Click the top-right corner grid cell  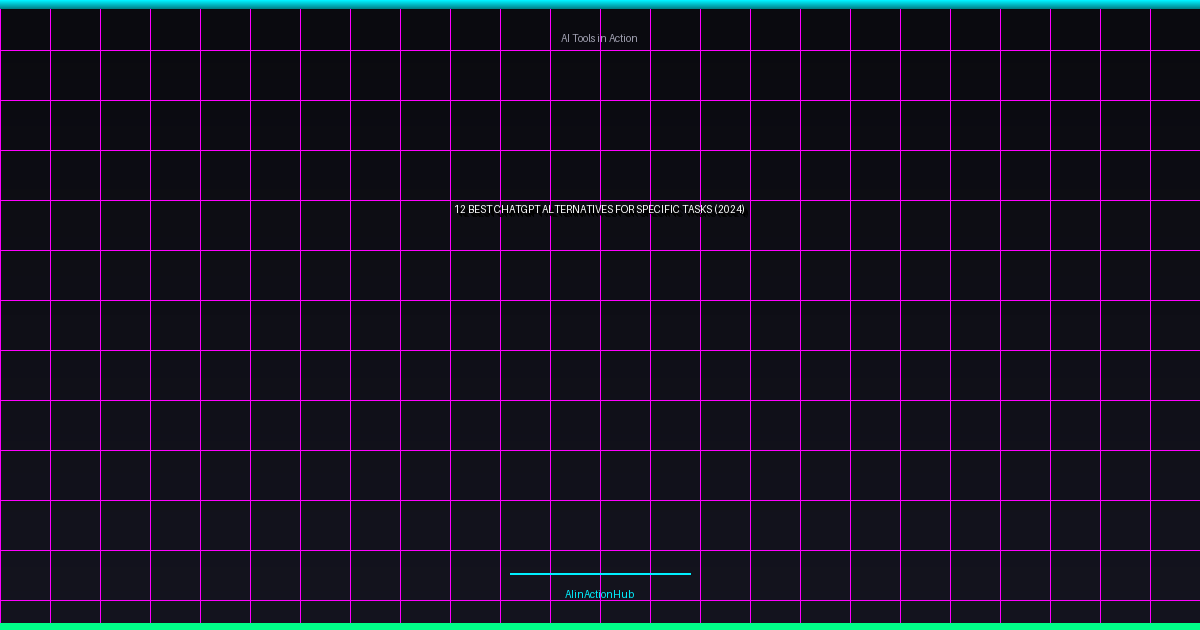point(1176,29)
